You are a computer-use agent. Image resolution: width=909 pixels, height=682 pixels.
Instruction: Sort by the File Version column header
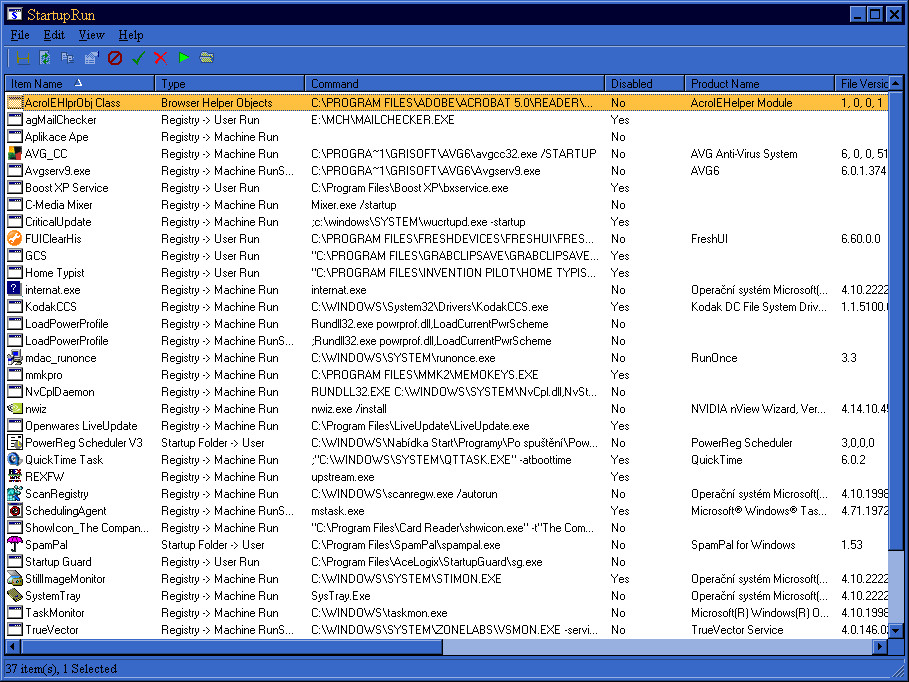tap(862, 84)
